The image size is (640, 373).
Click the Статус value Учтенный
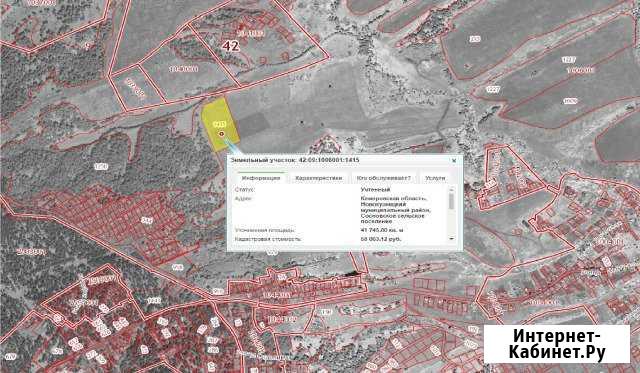pos(376,190)
